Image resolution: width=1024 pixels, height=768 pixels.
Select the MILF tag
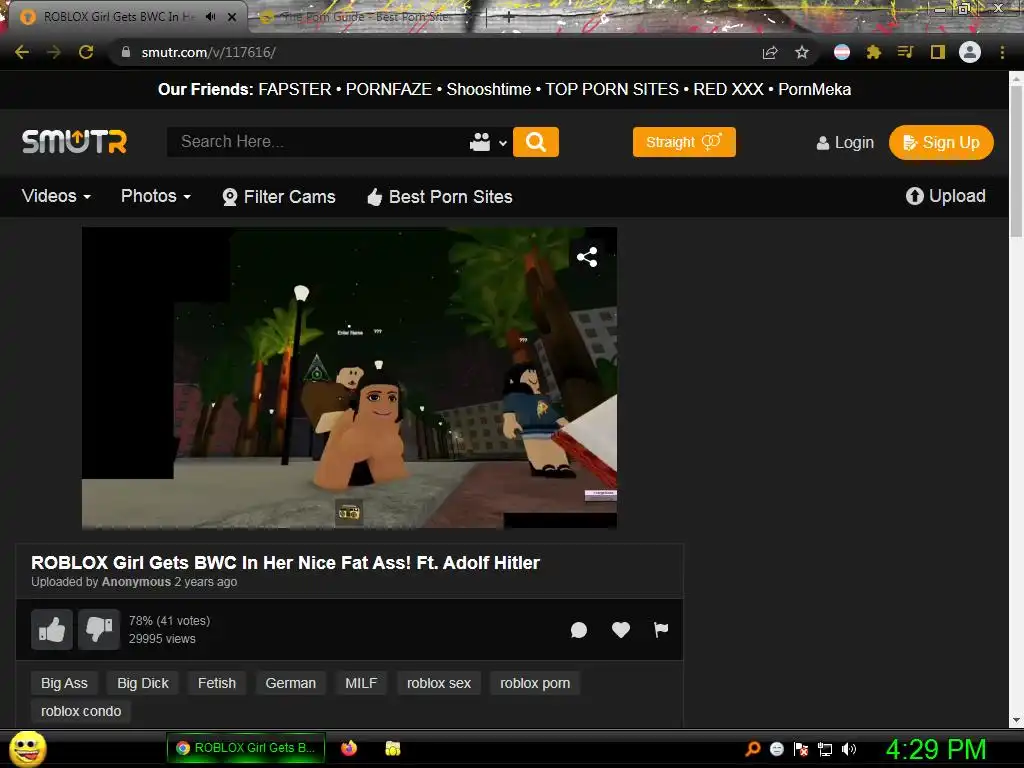pyautogui.click(x=361, y=683)
